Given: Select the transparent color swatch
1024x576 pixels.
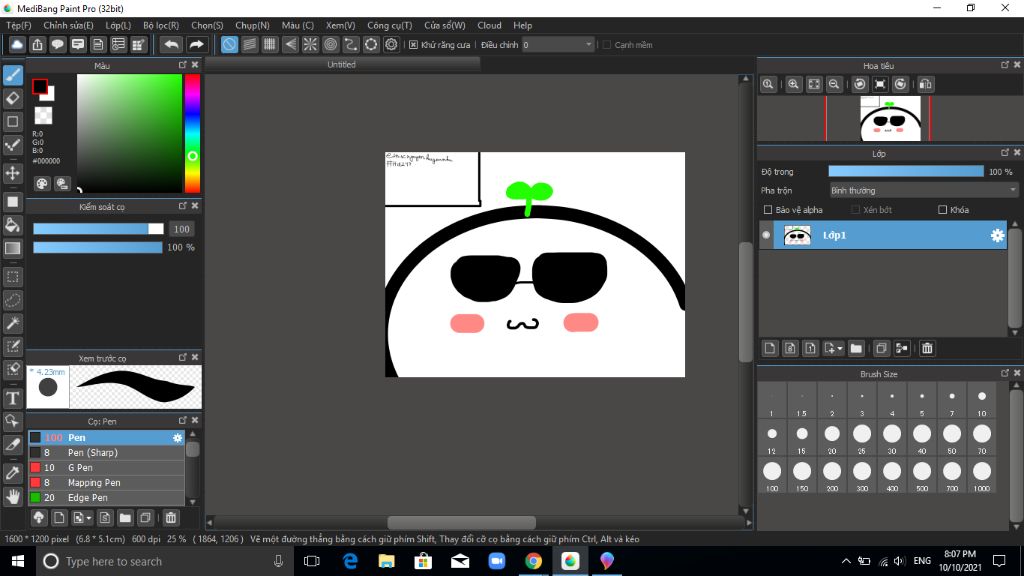Looking at the screenshot, I should pos(43,116).
